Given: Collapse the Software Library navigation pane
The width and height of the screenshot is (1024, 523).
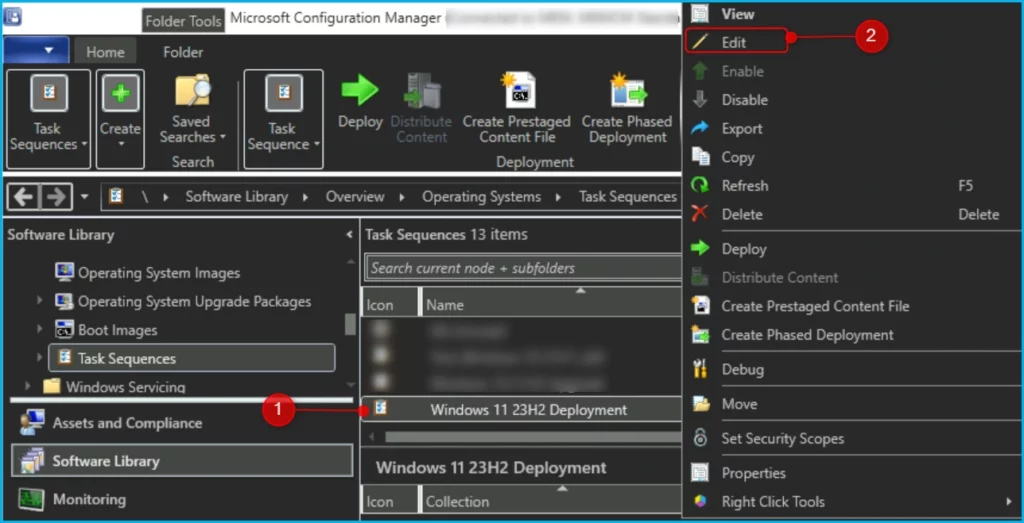Looking at the screenshot, I should click(x=349, y=234).
